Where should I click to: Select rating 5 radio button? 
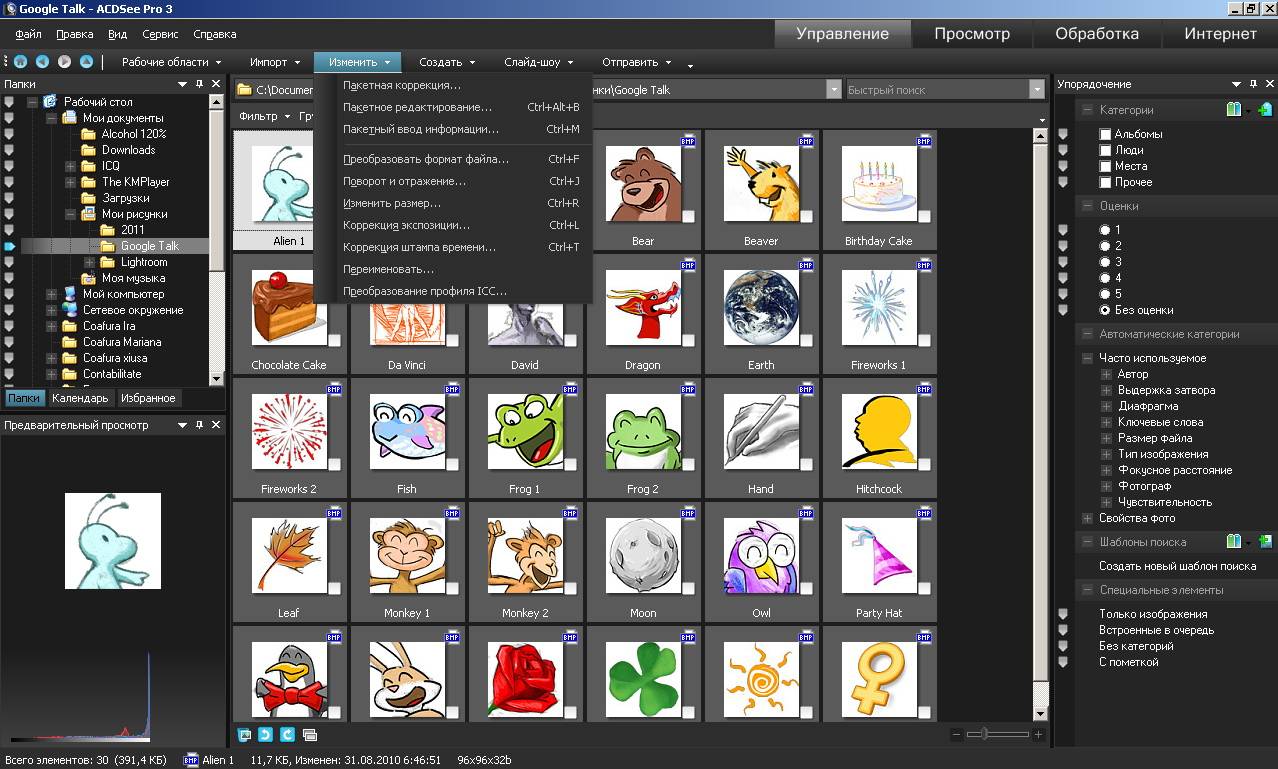pyautogui.click(x=1105, y=294)
